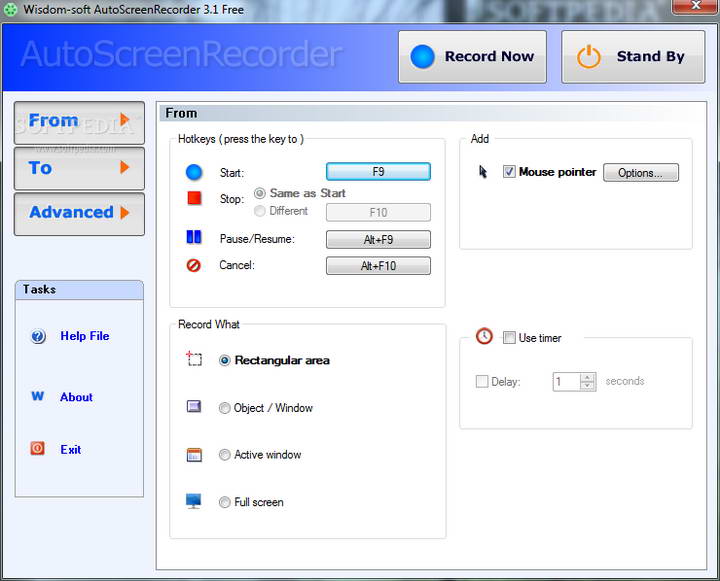Open the From settings tab
720x581 pixels.
click(x=79, y=123)
